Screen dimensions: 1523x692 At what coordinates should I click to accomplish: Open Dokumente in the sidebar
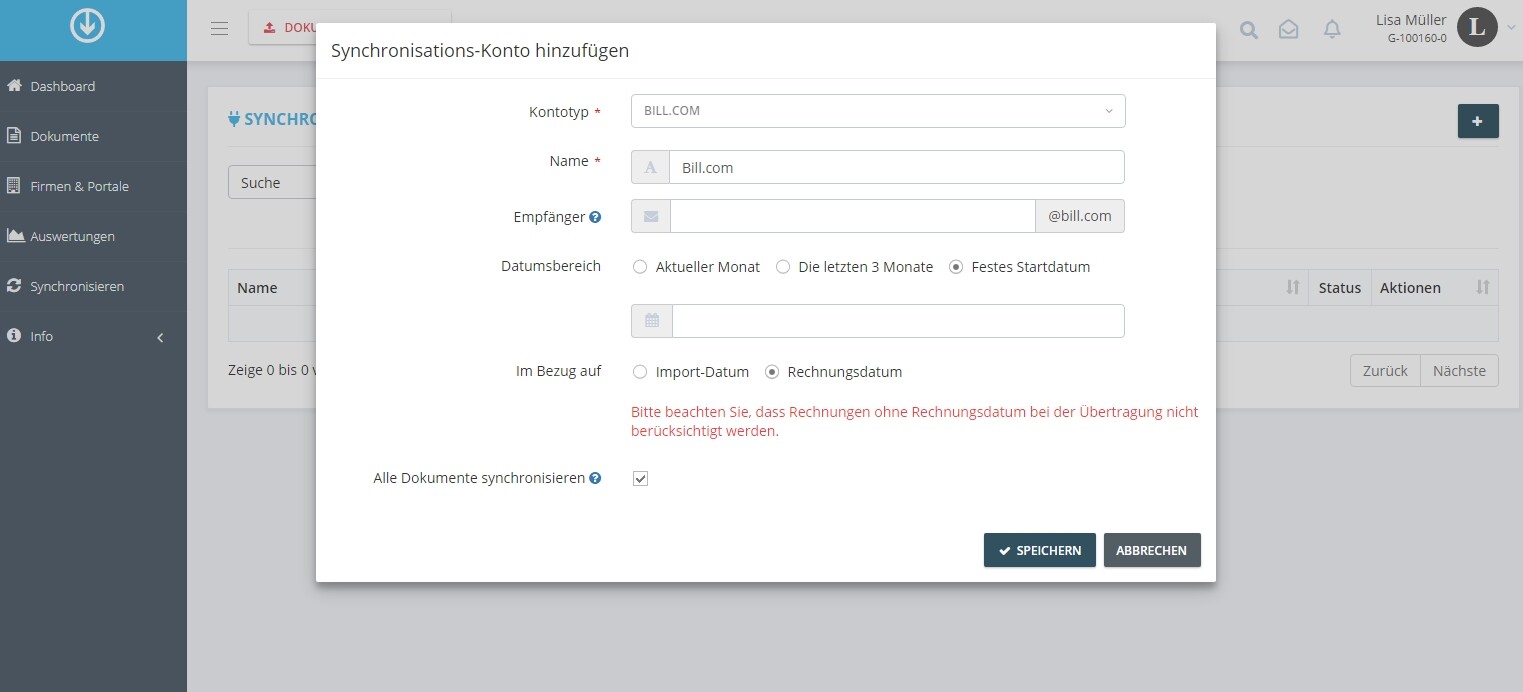(93, 136)
